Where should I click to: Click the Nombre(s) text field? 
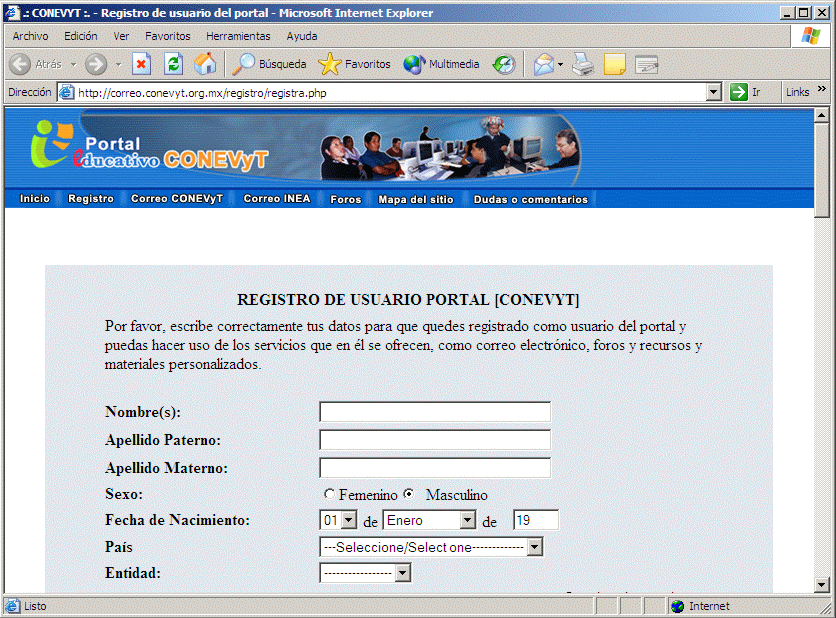(x=435, y=412)
